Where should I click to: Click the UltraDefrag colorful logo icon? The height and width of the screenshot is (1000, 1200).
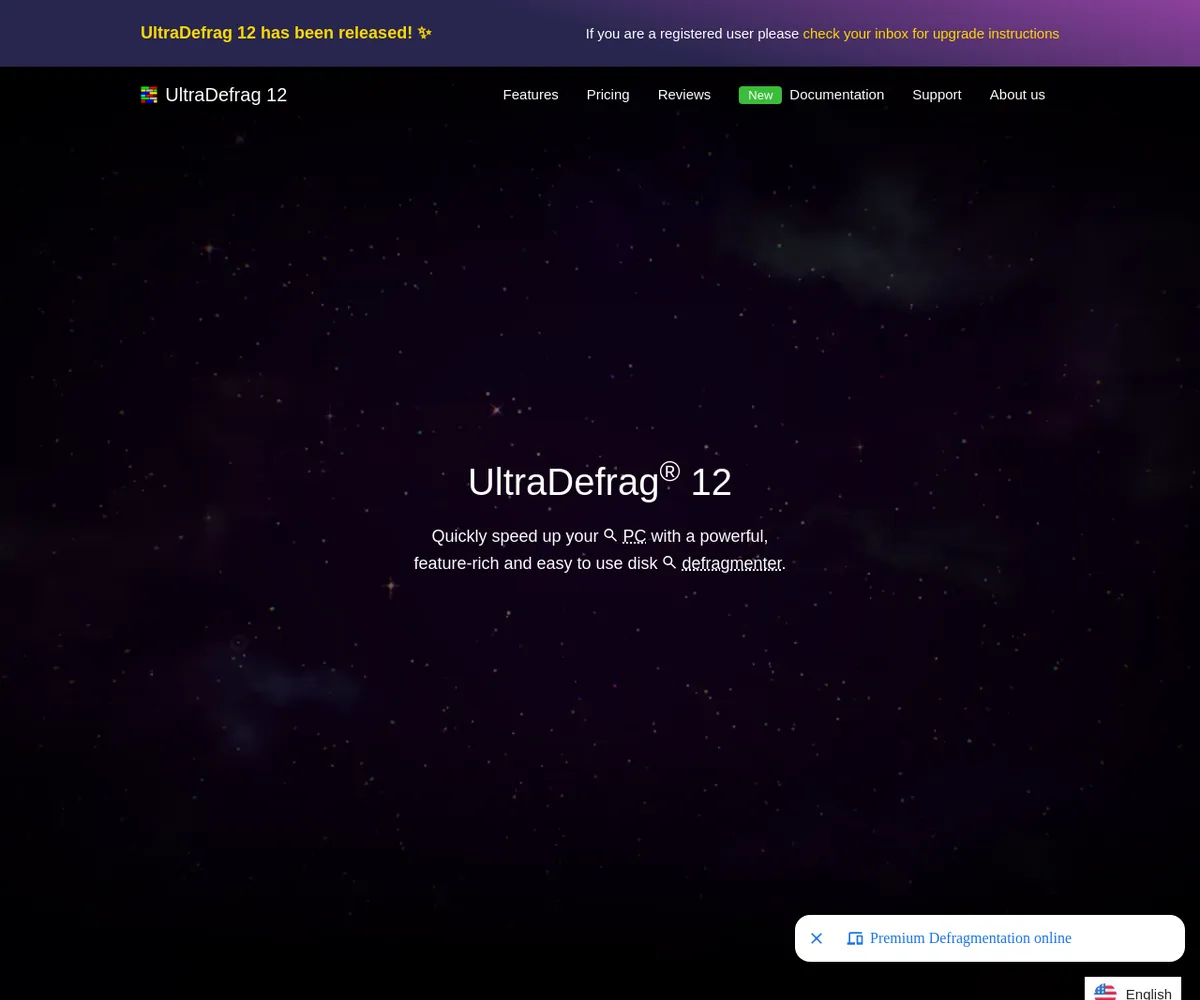tap(149, 95)
